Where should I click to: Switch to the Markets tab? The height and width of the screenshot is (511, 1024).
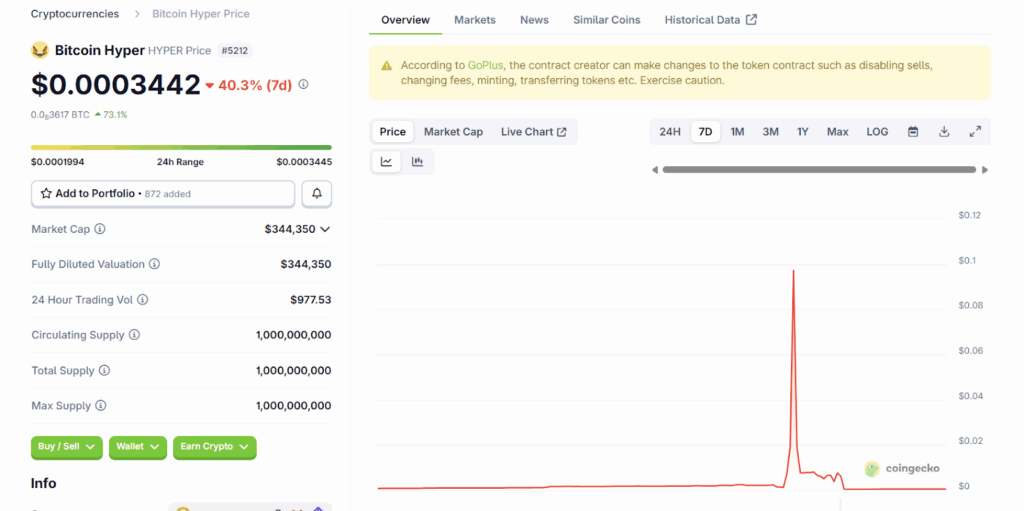(474, 20)
